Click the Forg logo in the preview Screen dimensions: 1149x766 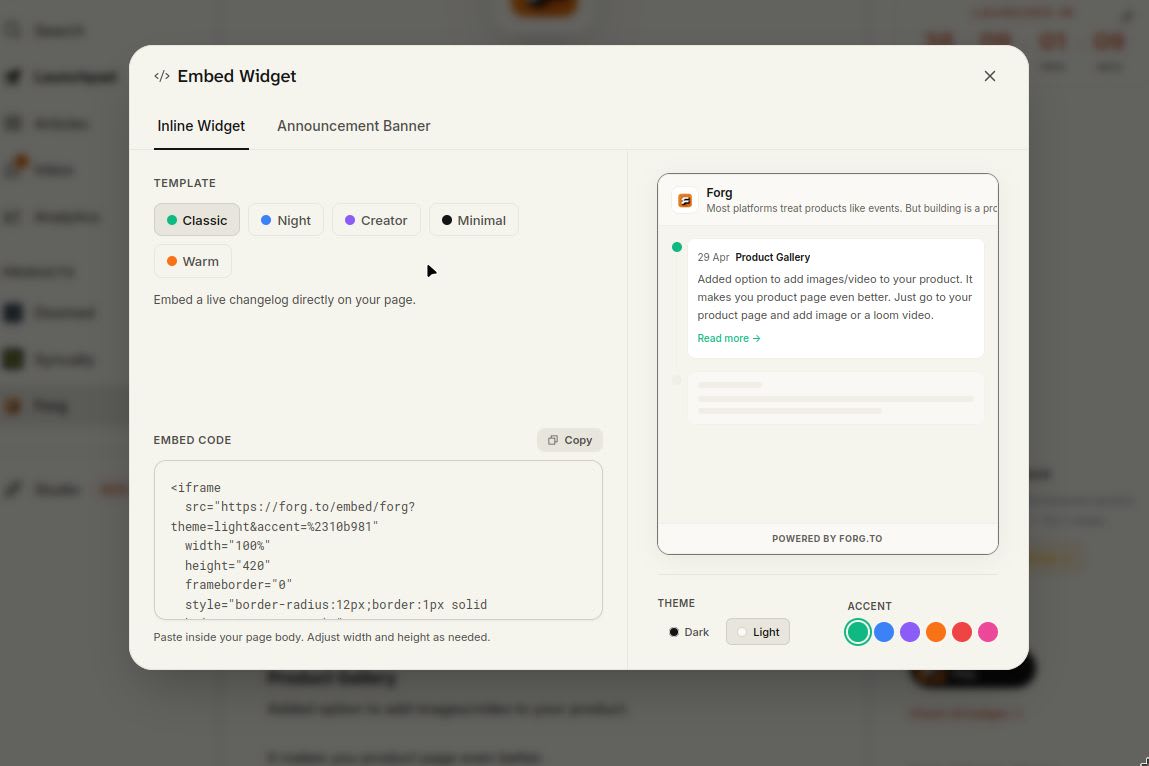pyautogui.click(x=685, y=200)
